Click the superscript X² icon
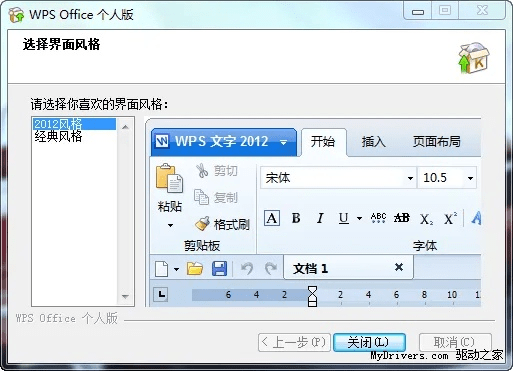 pyautogui.click(x=450, y=218)
